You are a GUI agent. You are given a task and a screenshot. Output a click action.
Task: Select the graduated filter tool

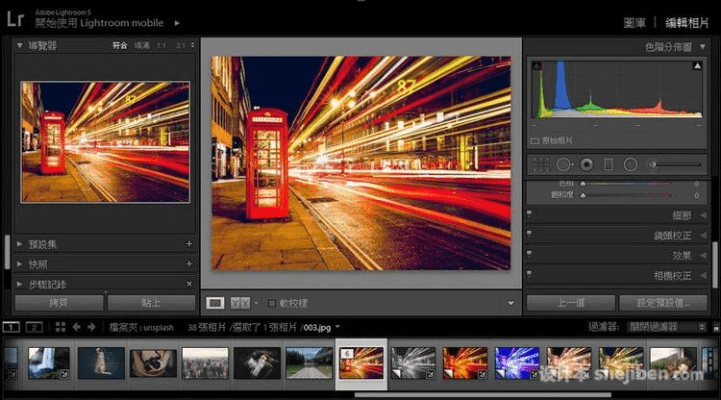608,165
